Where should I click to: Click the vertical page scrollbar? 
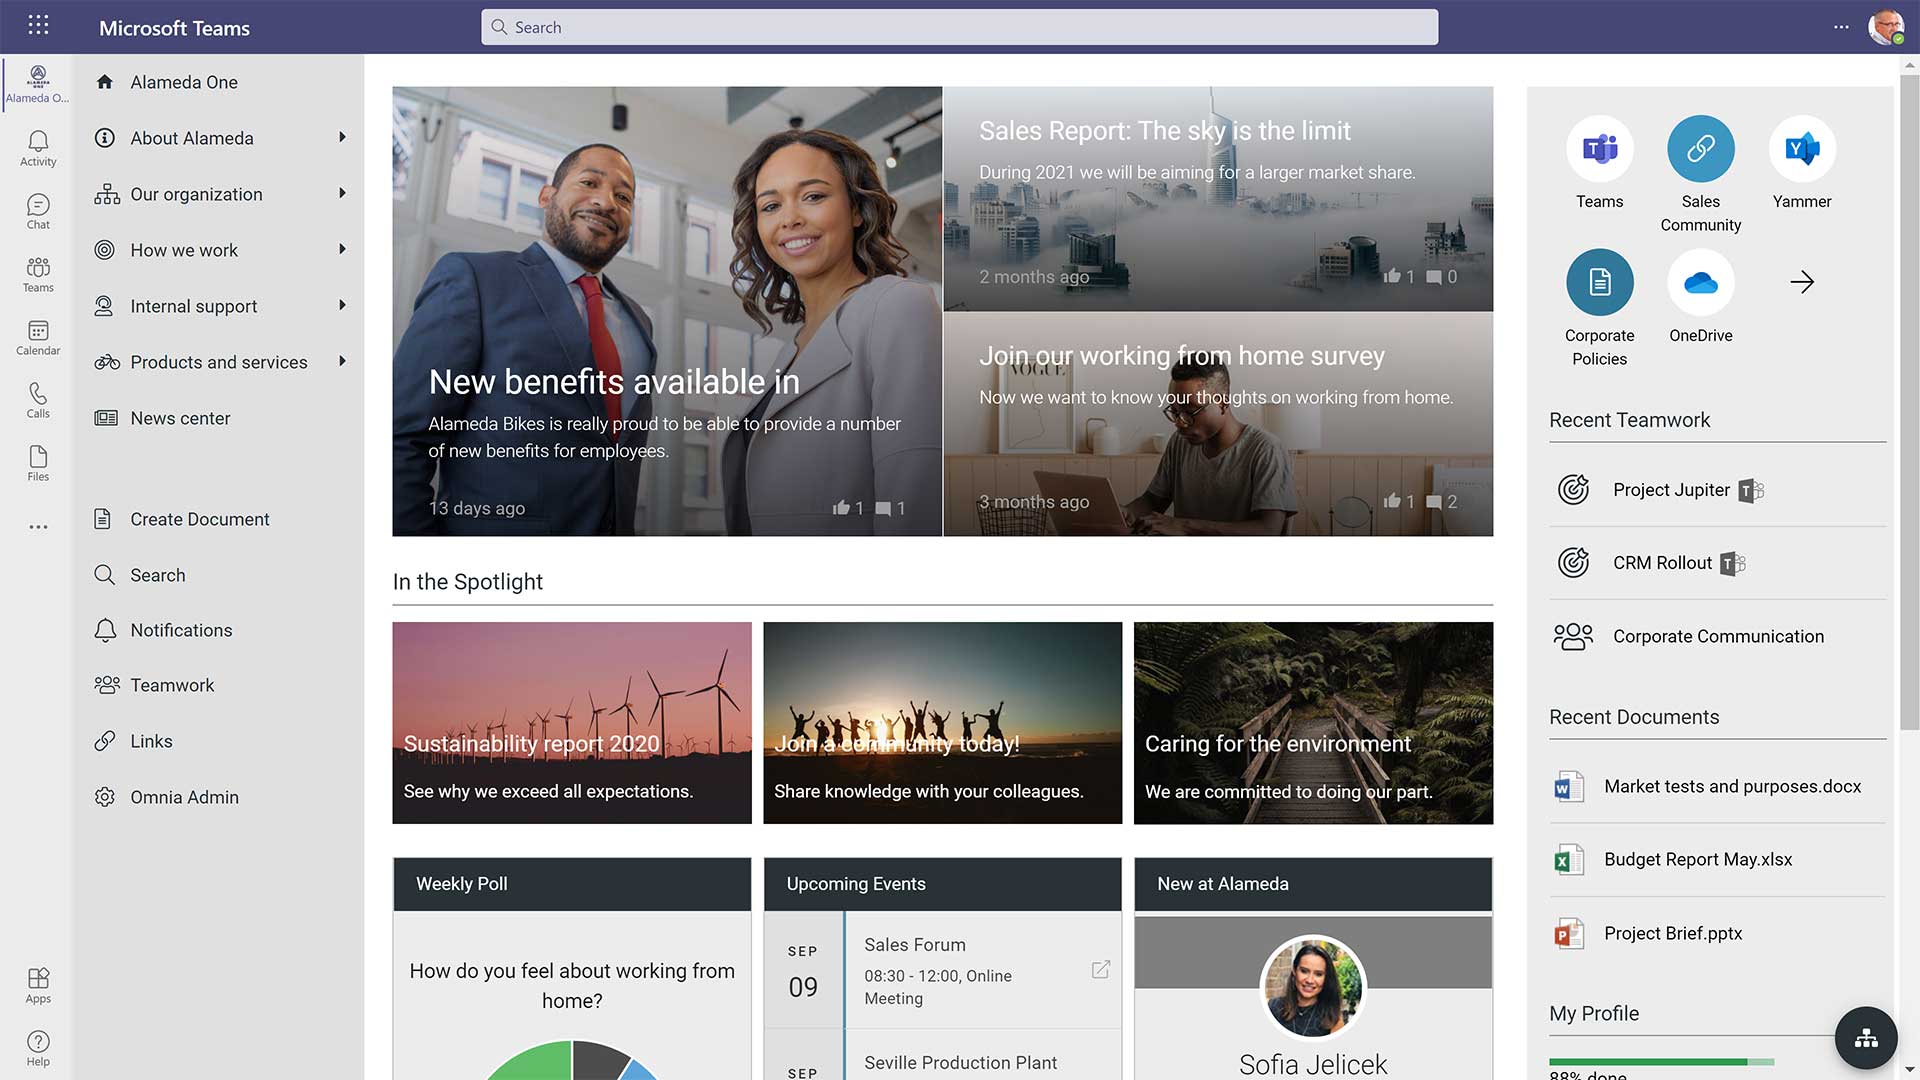point(1909,400)
